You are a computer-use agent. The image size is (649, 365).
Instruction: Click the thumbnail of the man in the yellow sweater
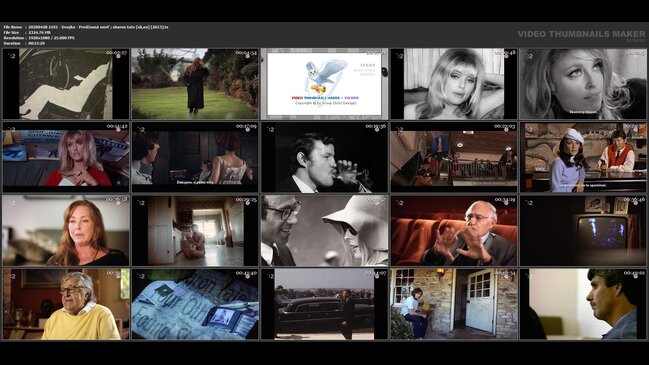[x=66, y=304]
